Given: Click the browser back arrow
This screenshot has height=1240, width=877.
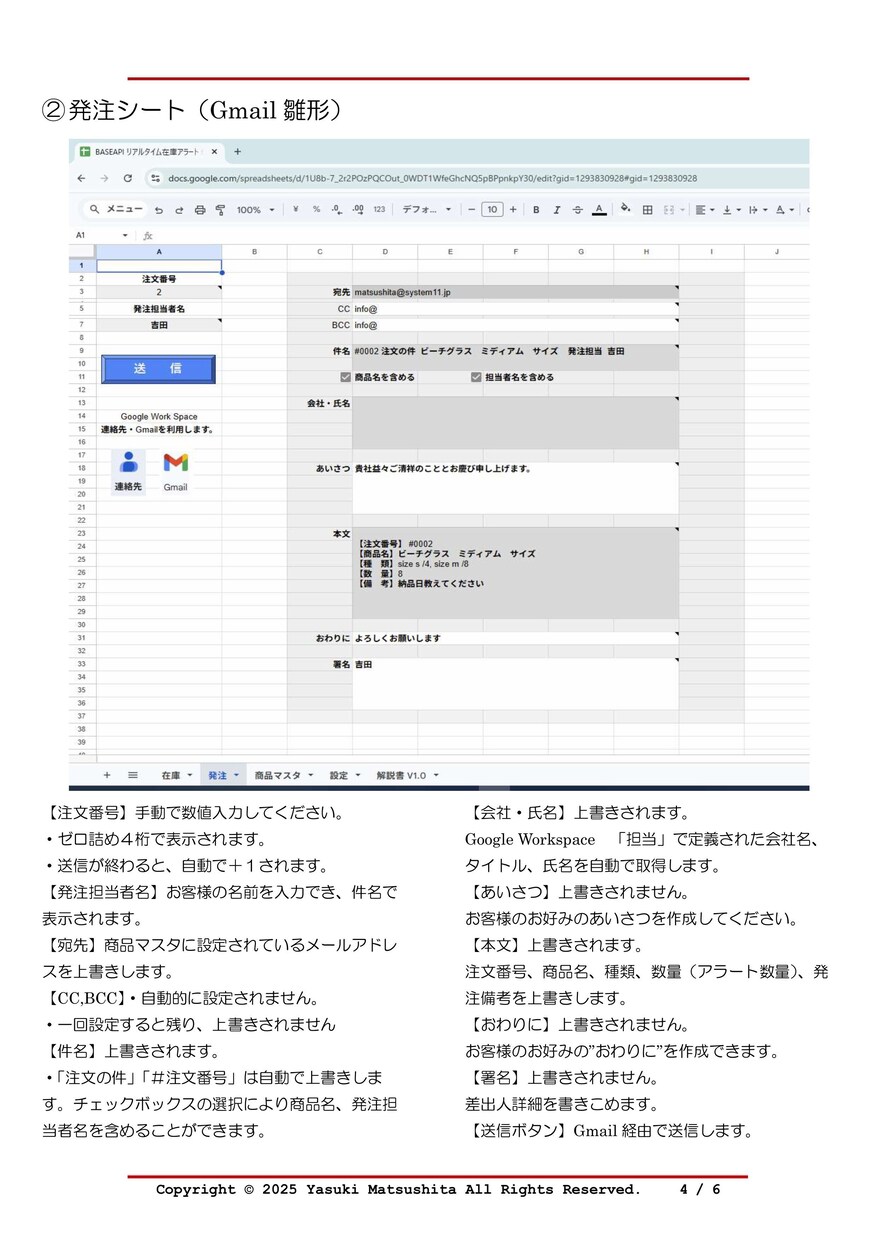Looking at the screenshot, I should click(81, 178).
